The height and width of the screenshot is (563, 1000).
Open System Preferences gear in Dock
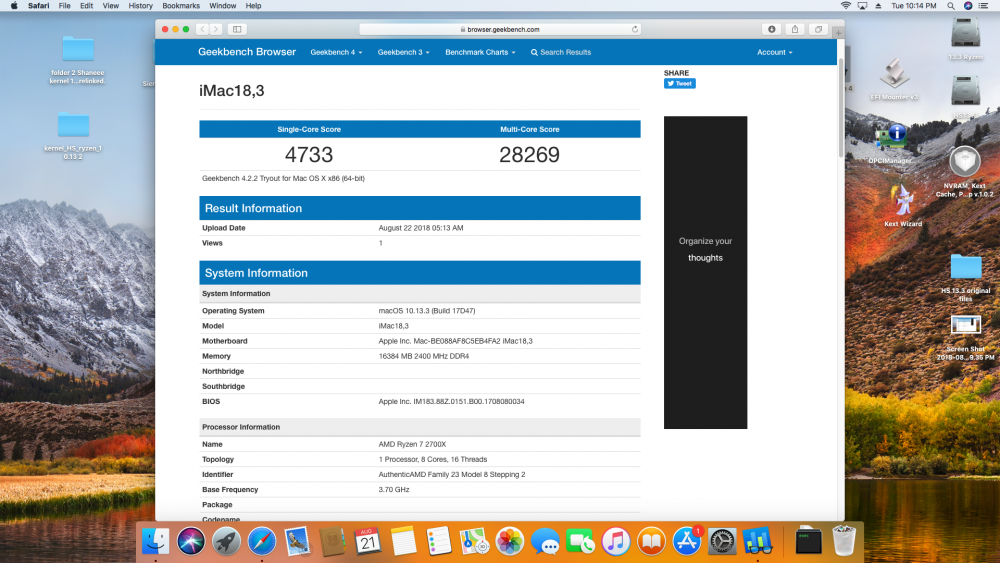[x=722, y=541]
